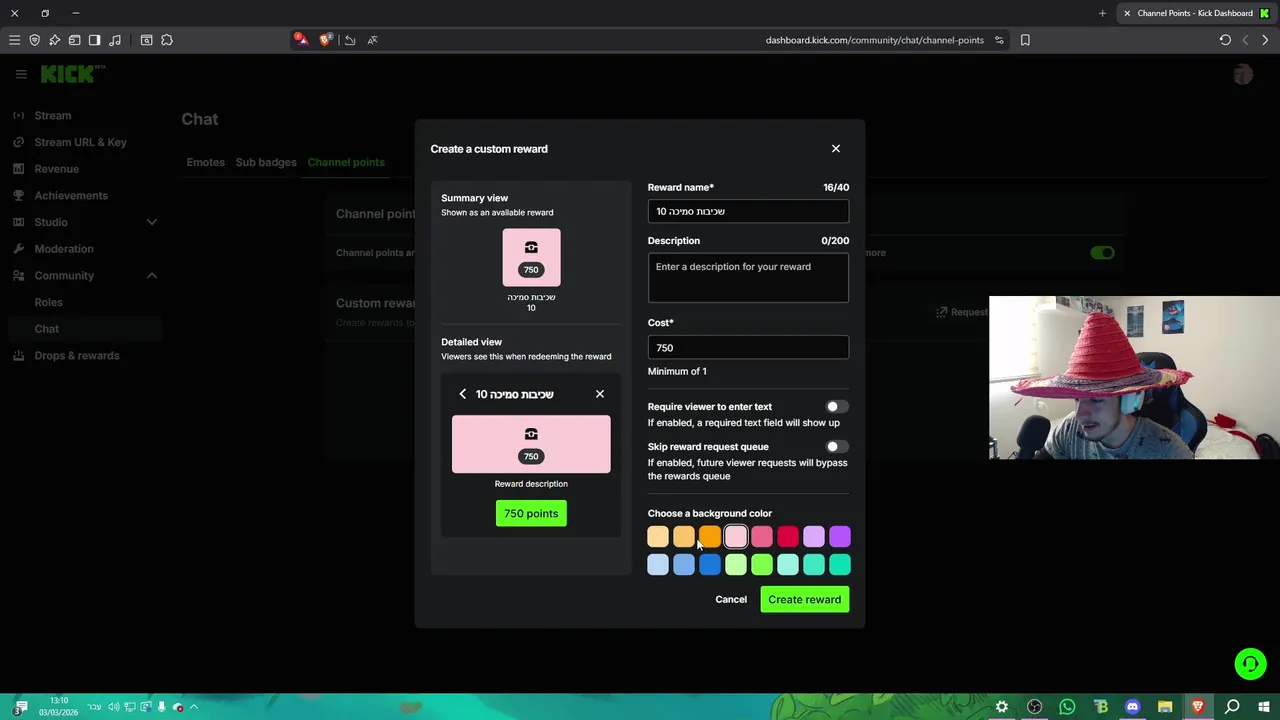This screenshot has height=720, width=1280.
Task: Toggle the Channel points switch behind the dialog
Action: tap(1102, 253)
